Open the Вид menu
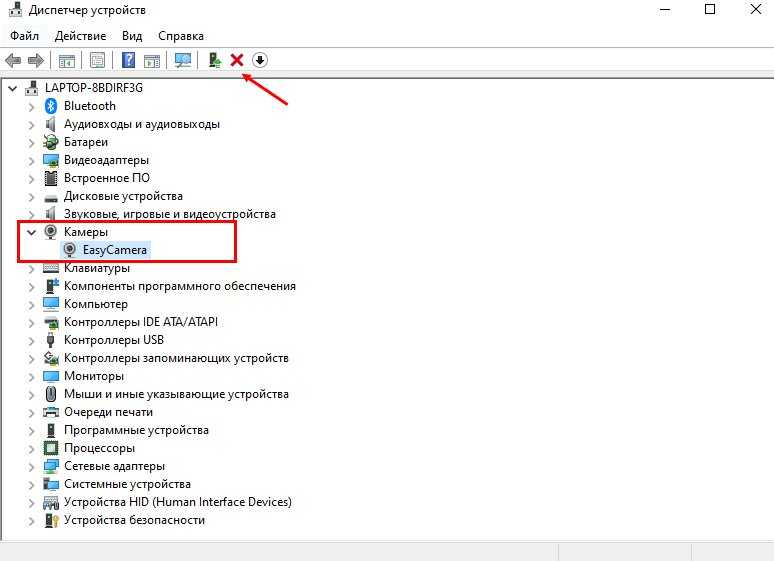774x561 pixels. [132, 36]
